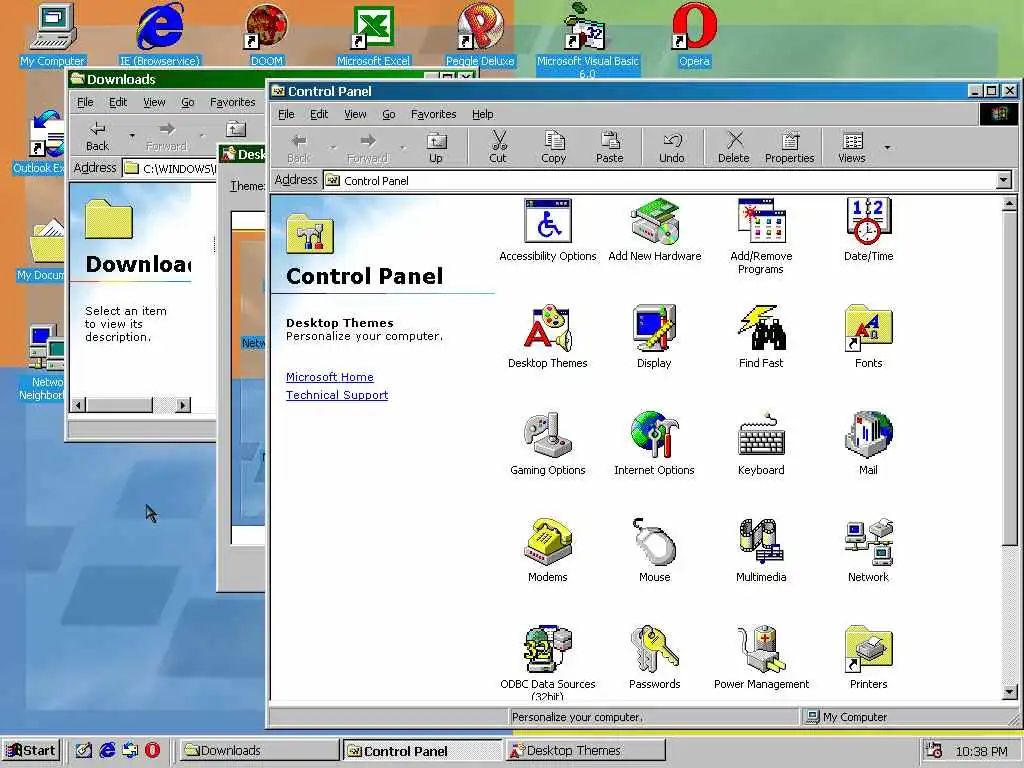The width and height of the screenshot is (1024, 768).
Task: Expand the Views dropdown arrow
Action: [x=887, y=148]
